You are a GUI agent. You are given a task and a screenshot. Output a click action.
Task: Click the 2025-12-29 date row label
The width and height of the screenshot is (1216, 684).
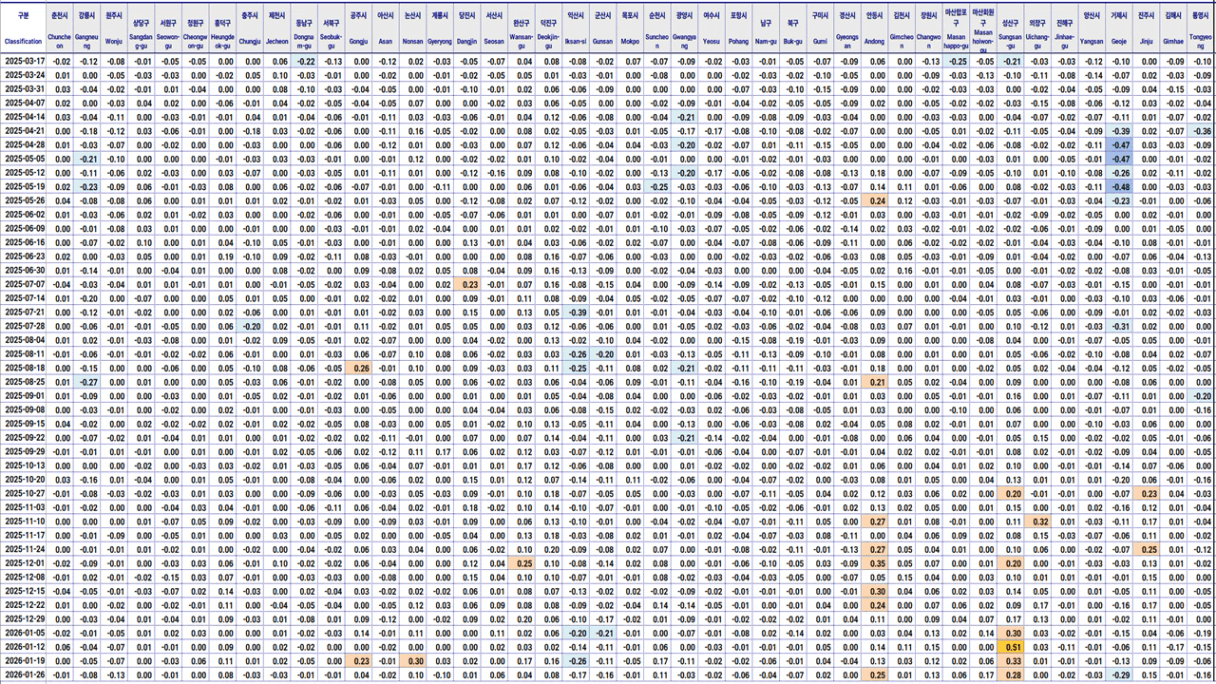pyautogui.click(x=24, y=619)
